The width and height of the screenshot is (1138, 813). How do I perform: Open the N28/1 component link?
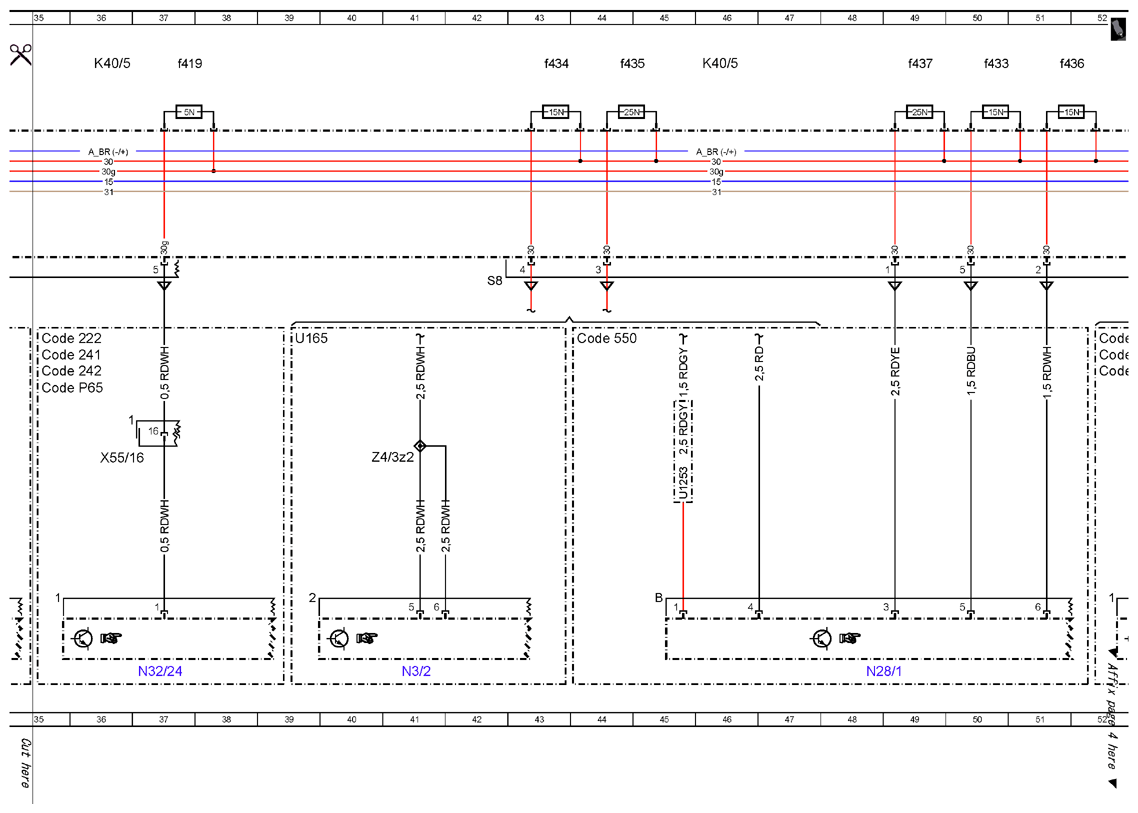tap(884, 671)
